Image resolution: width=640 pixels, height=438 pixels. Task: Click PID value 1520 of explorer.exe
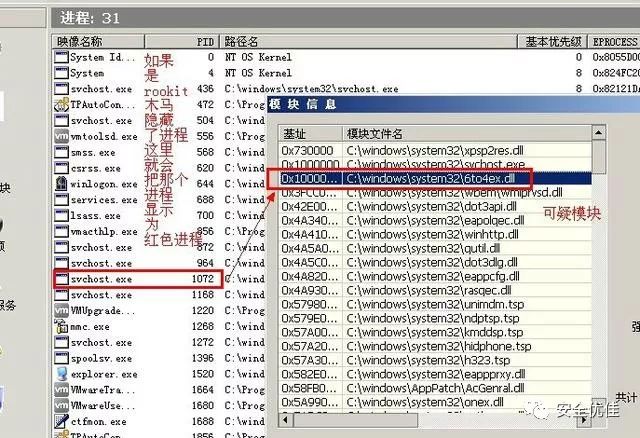[x=203, y=374]
